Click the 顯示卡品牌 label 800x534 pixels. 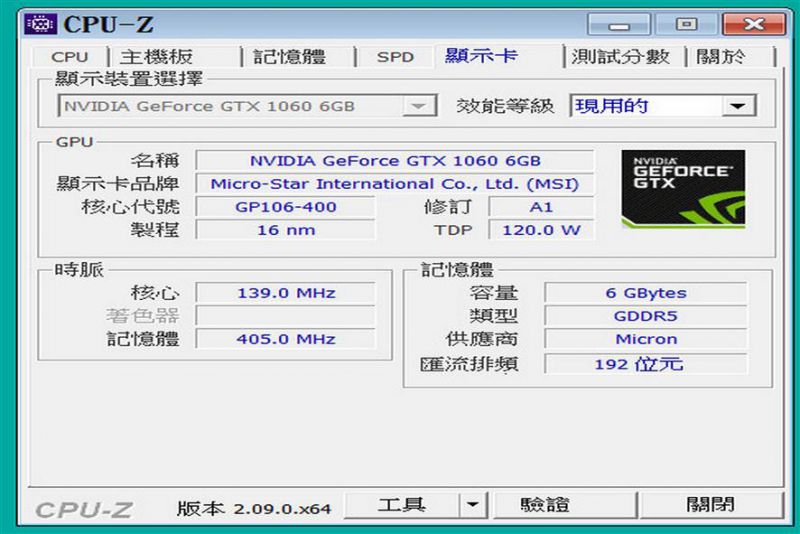(x=118, y=184)
